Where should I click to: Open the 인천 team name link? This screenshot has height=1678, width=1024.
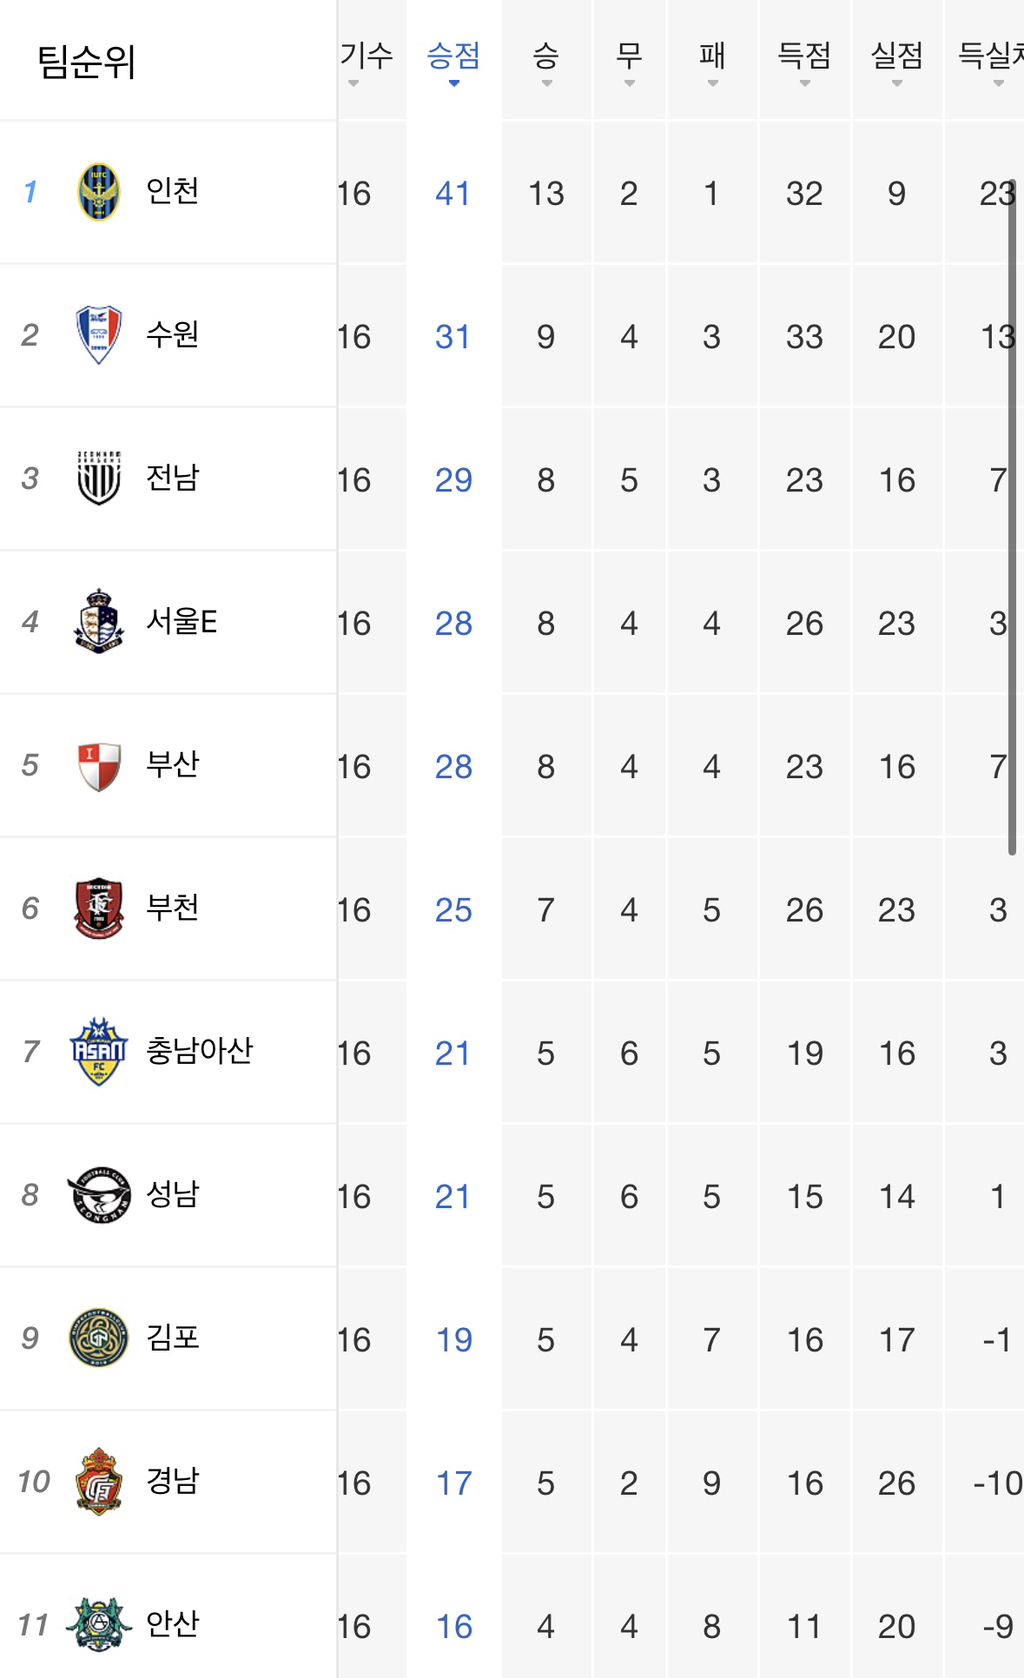tap(173, 191)
